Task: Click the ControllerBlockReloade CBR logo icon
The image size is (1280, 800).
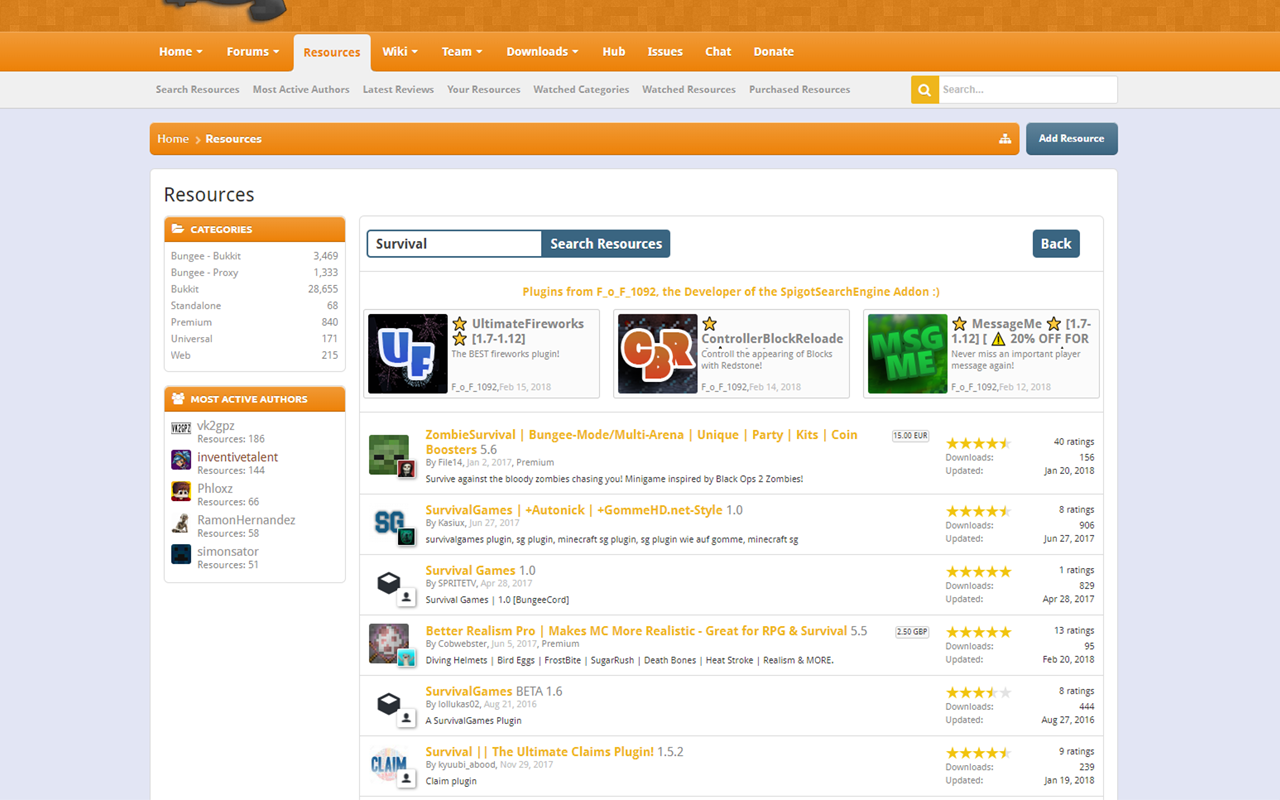Action: pos(657,354)
